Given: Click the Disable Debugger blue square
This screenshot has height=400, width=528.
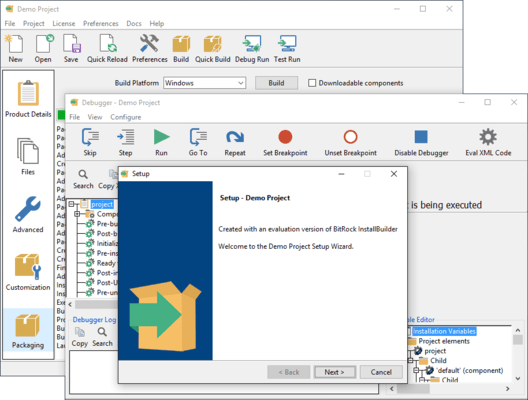Looking at the screenshot, I should coord(421,137).
